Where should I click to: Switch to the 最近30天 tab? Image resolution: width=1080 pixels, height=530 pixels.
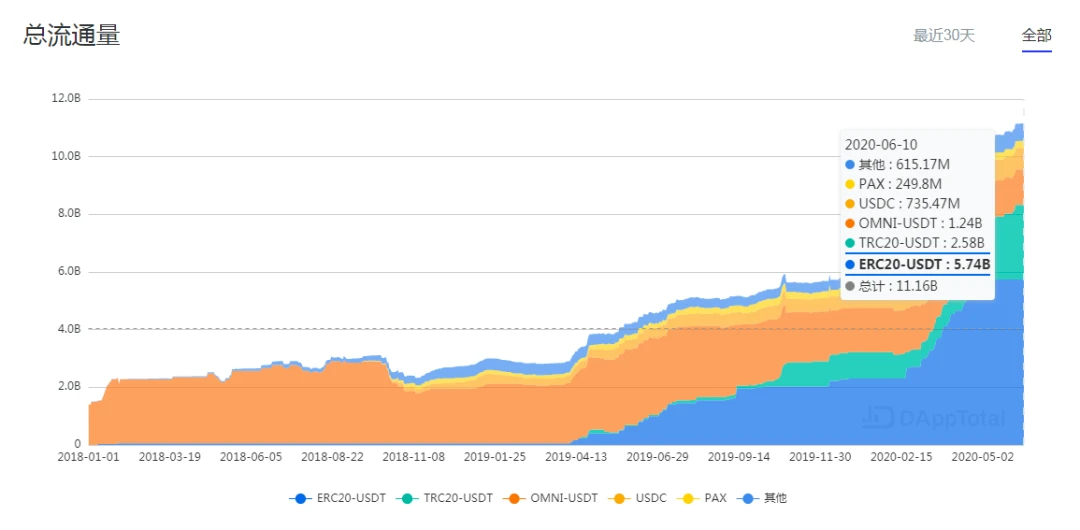[x=944, y=36]
